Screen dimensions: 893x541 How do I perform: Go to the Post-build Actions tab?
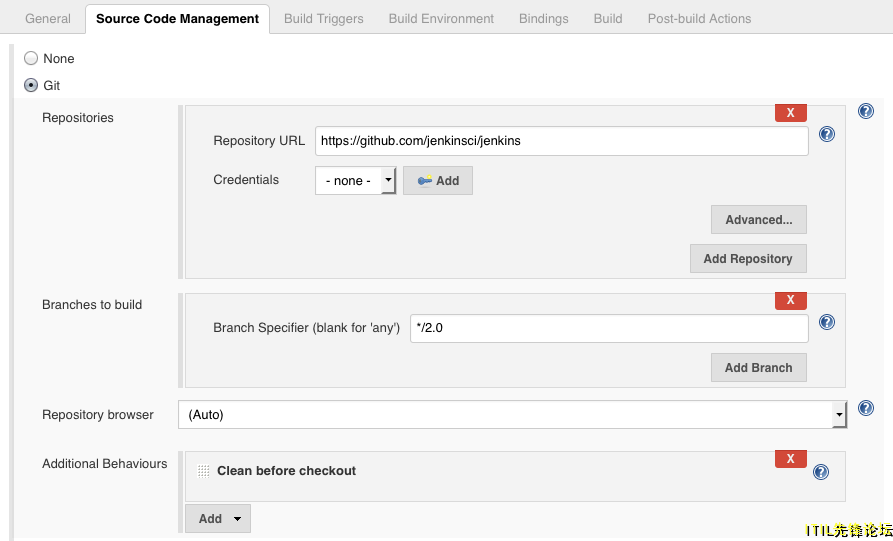(x=699, y=19)
